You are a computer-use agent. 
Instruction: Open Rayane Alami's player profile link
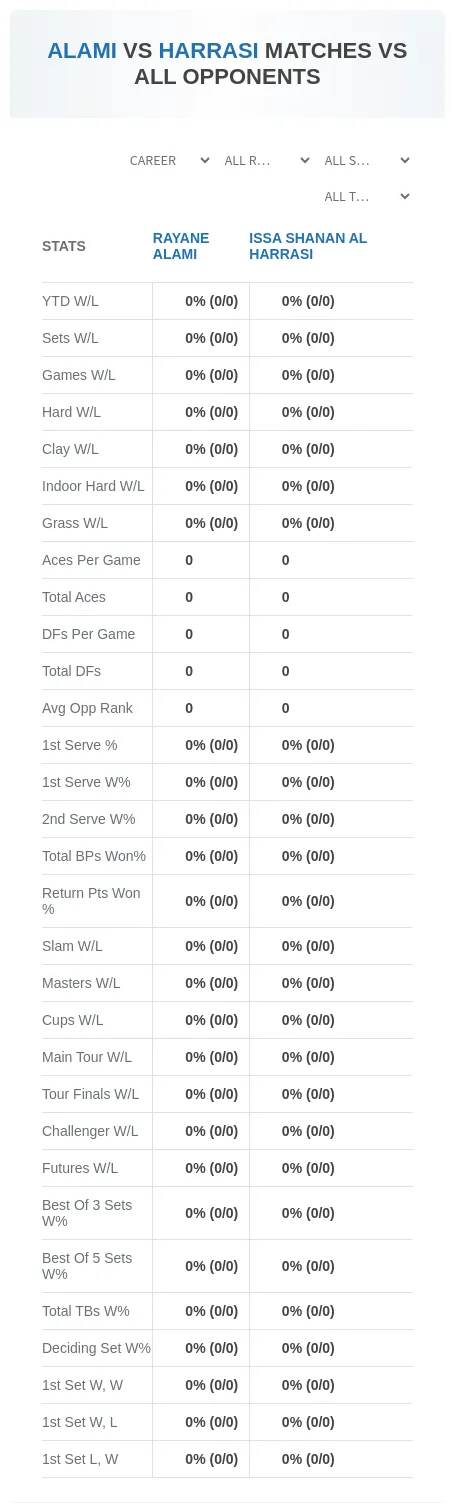point(181,246)
